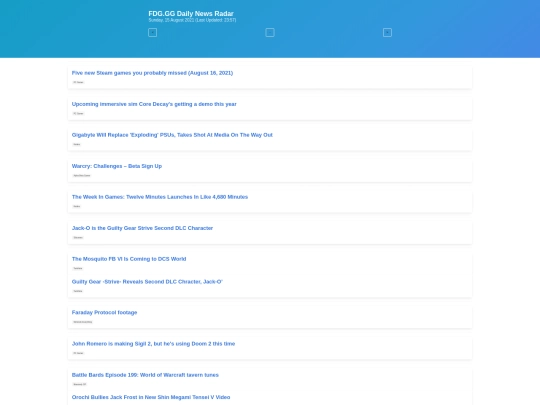Click source tag under 'Warcry: Challenges' headline
Image resolution: width=540 pixels, height=405 pixels.
click(82, 176)
